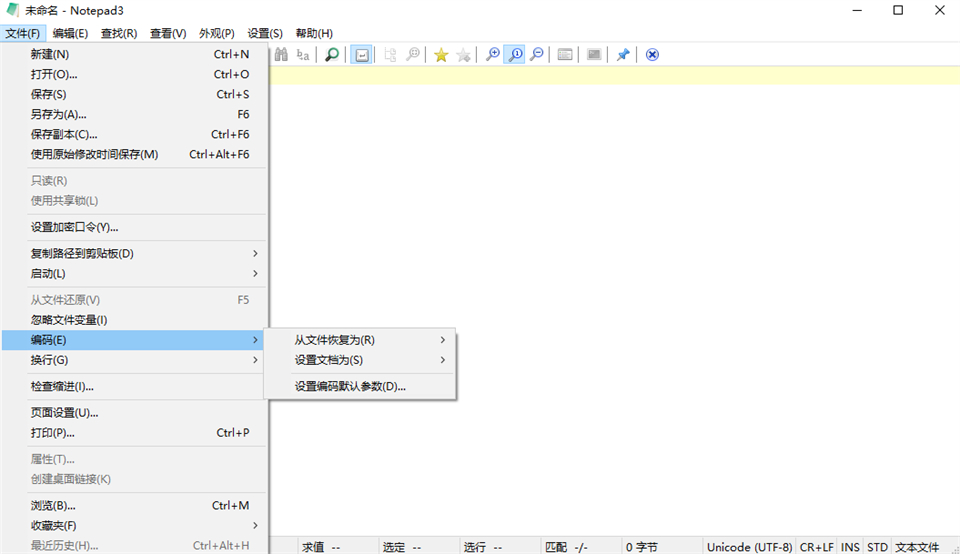Toggle 忽略文件变量(I) menu option
This screenshot has height=554, width=960.
pyautogui.click(x=135, y=320)
